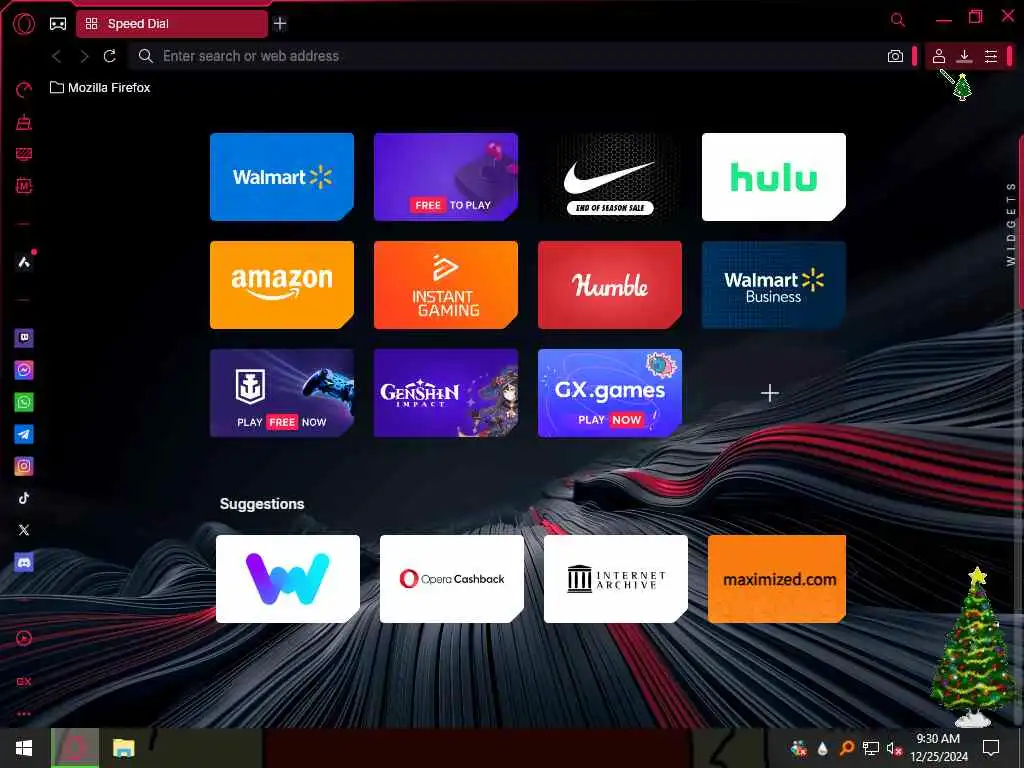This screenshot has height=768, width=1024.
Task: Open the hulu speed dial tile
Action: pos(773,176)
